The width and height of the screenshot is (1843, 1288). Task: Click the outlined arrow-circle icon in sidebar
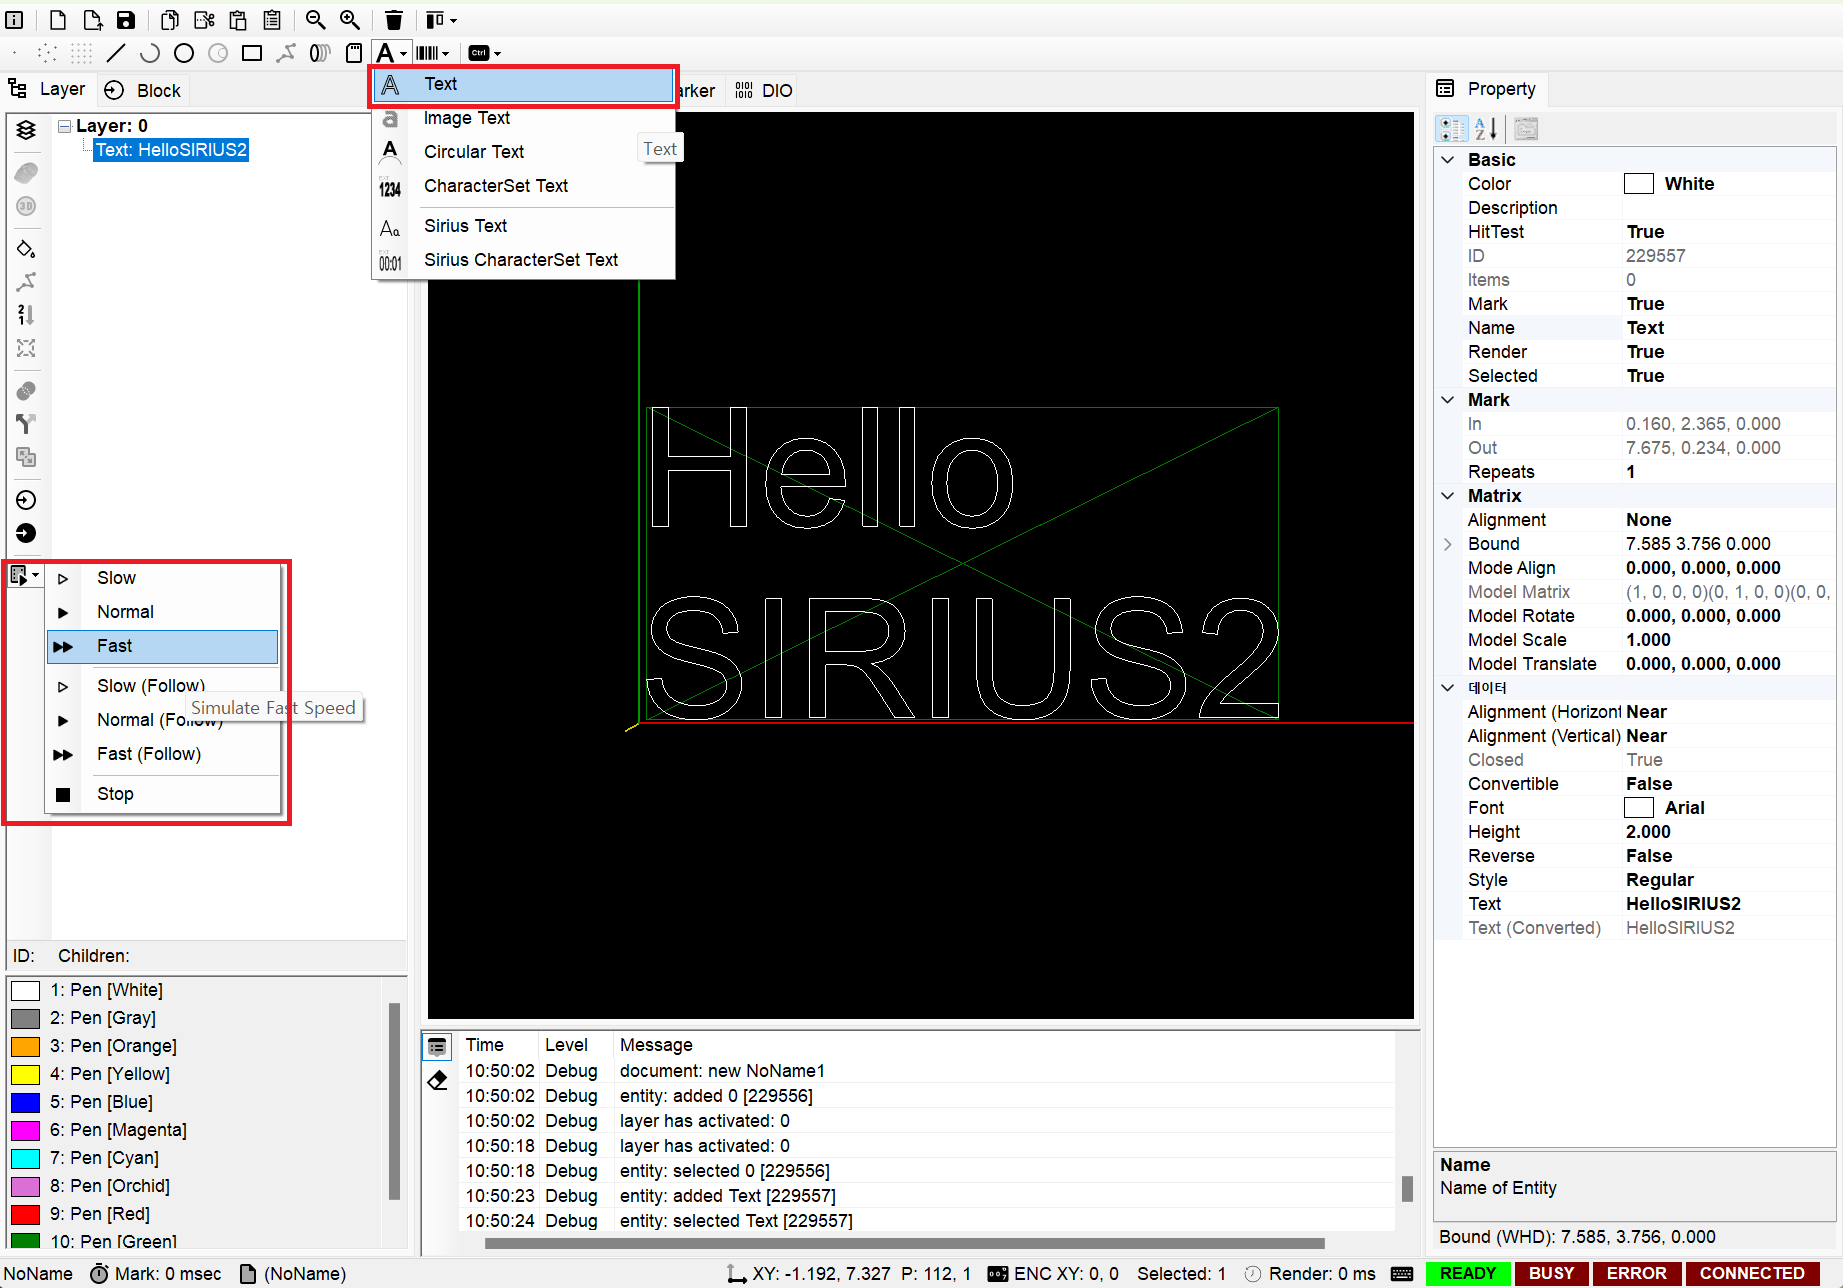(26, 500)
